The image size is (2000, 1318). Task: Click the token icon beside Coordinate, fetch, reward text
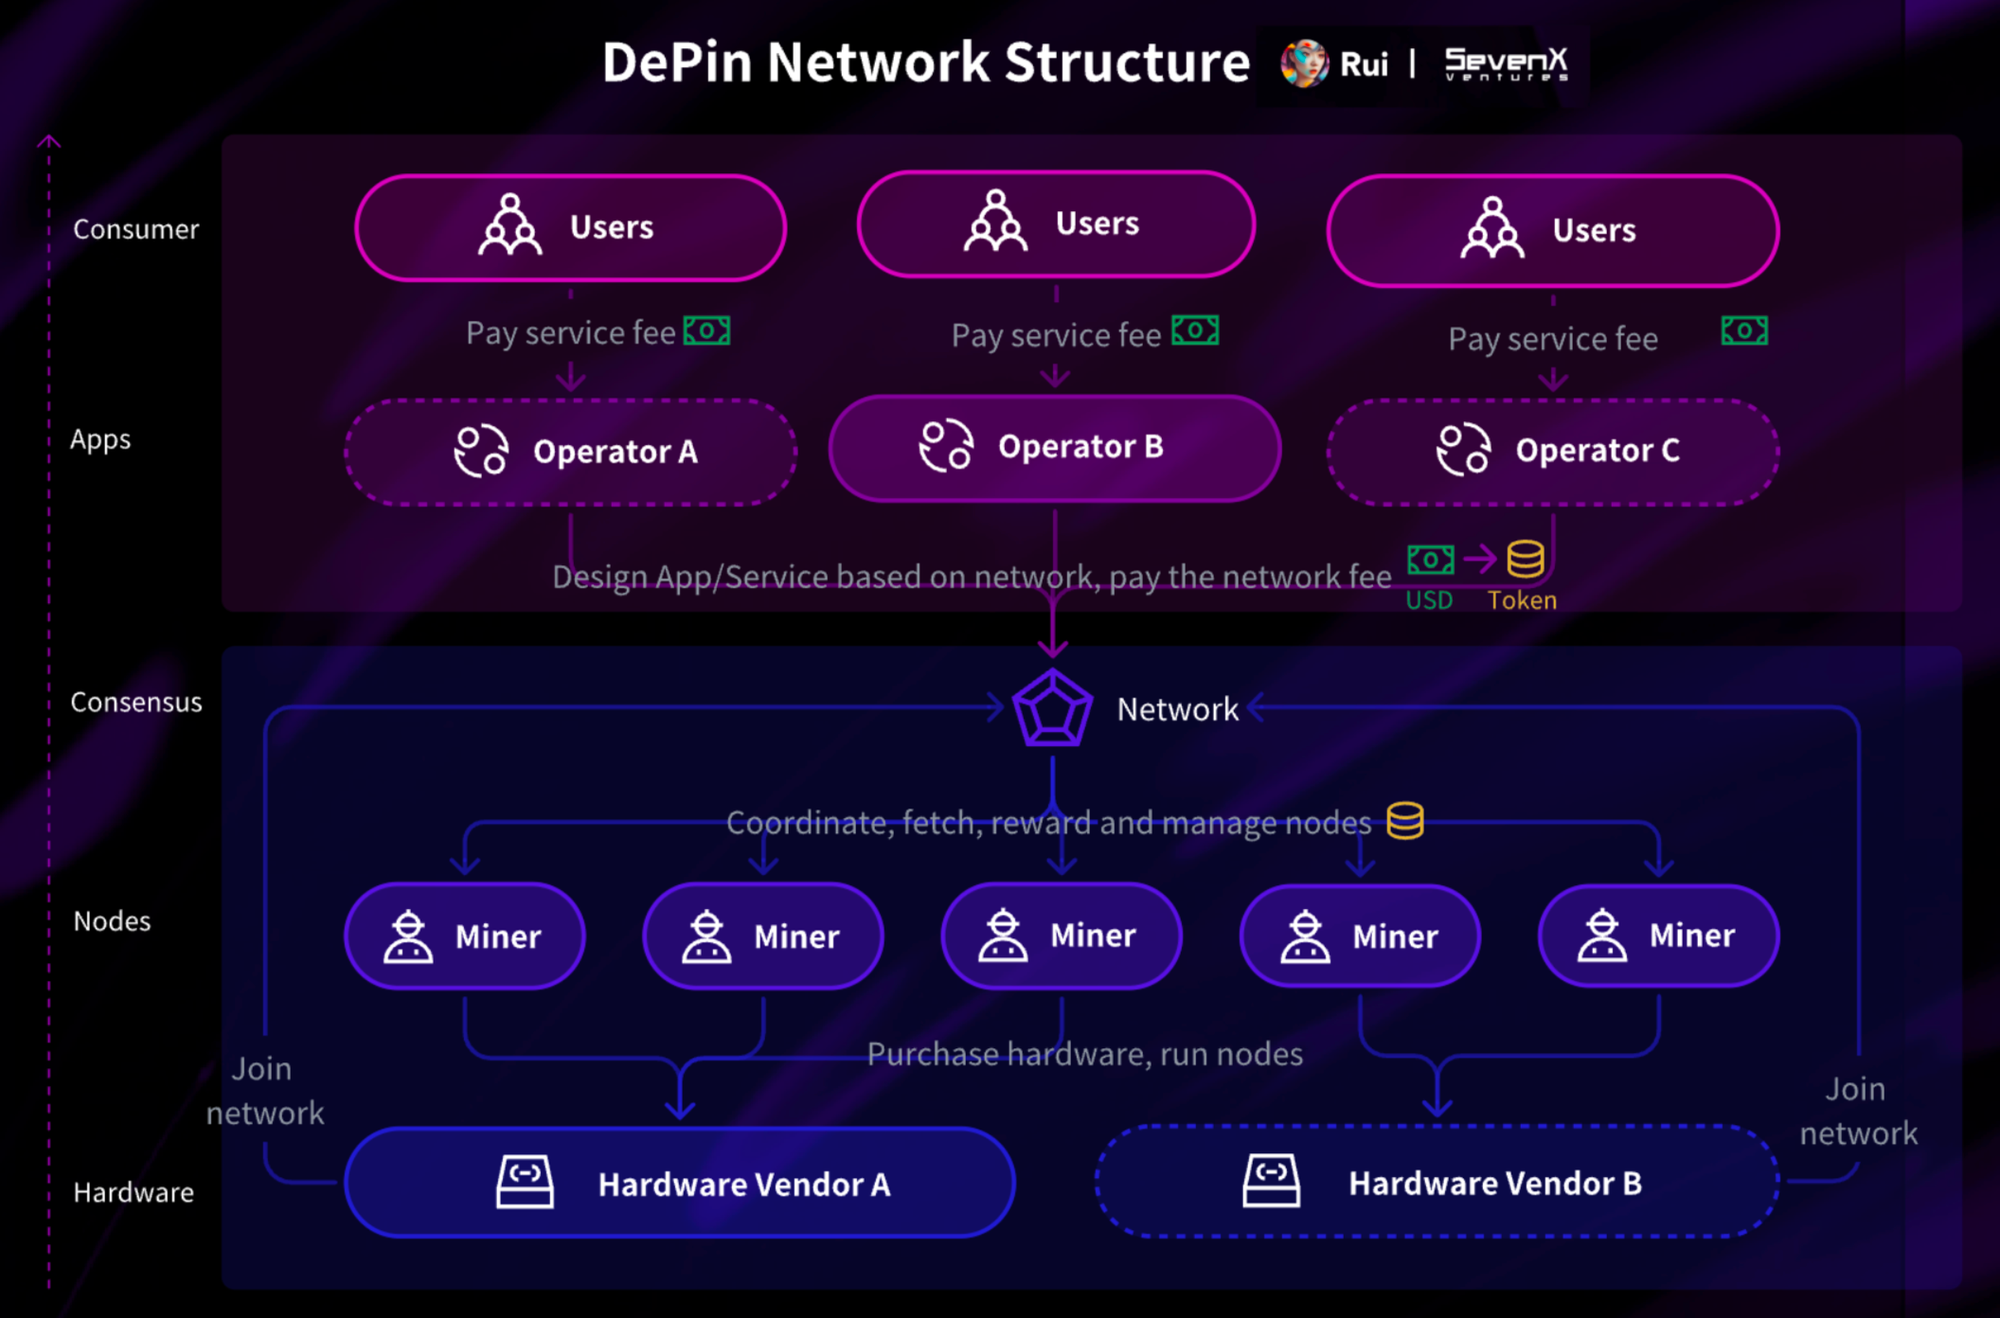[x=1404, y=822]
